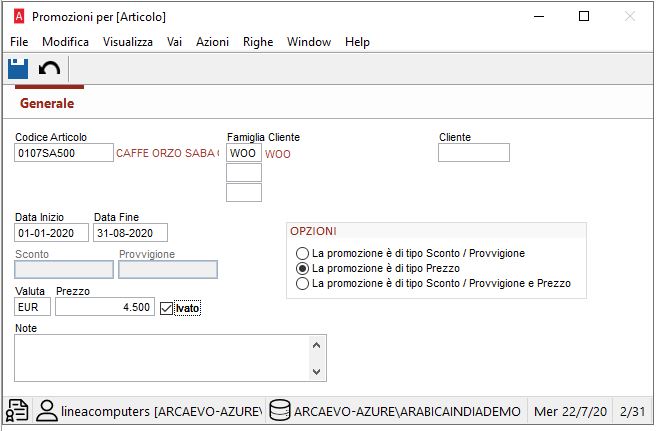Click the Data Fine date field

[x=130, y=233]
